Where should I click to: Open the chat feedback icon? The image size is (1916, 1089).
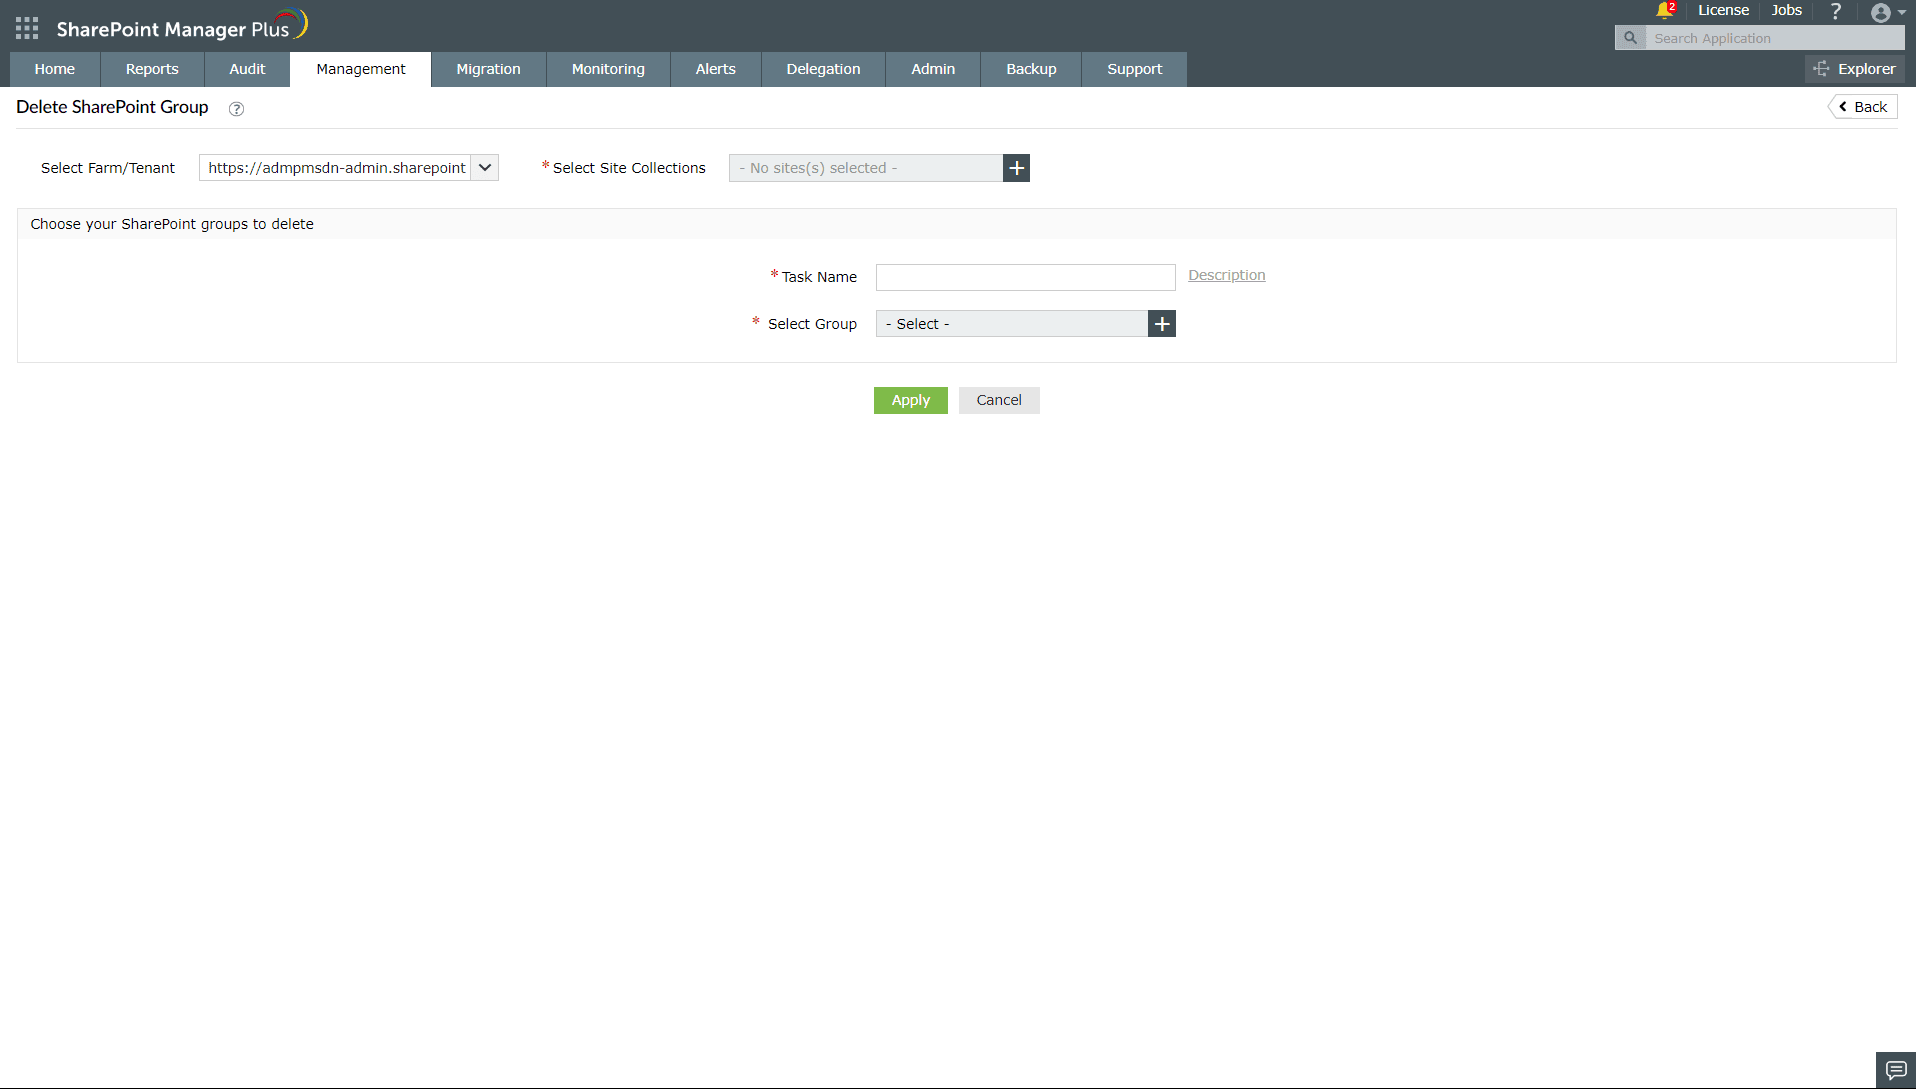coord(1896,1070)
